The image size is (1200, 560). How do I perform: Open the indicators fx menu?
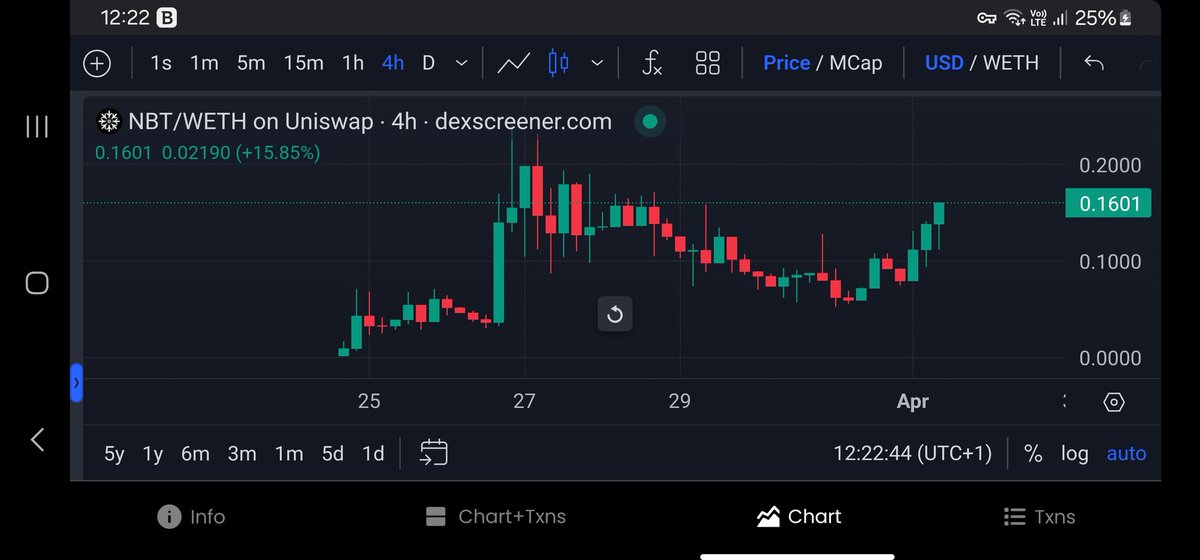click(651, 63)
